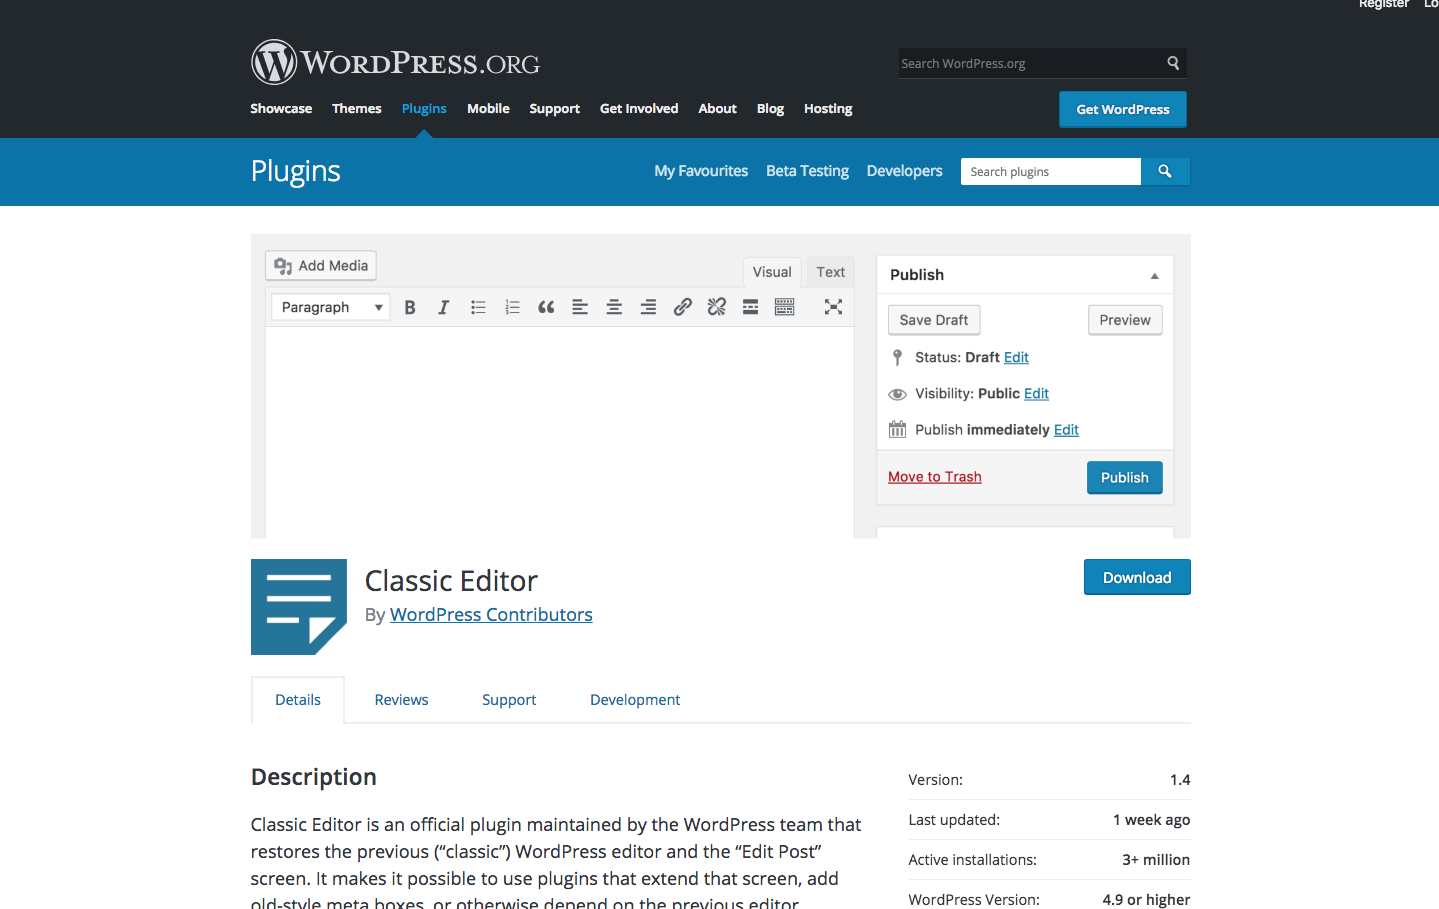
Task: Click the insert link icon
Action: tap(682, 307)
